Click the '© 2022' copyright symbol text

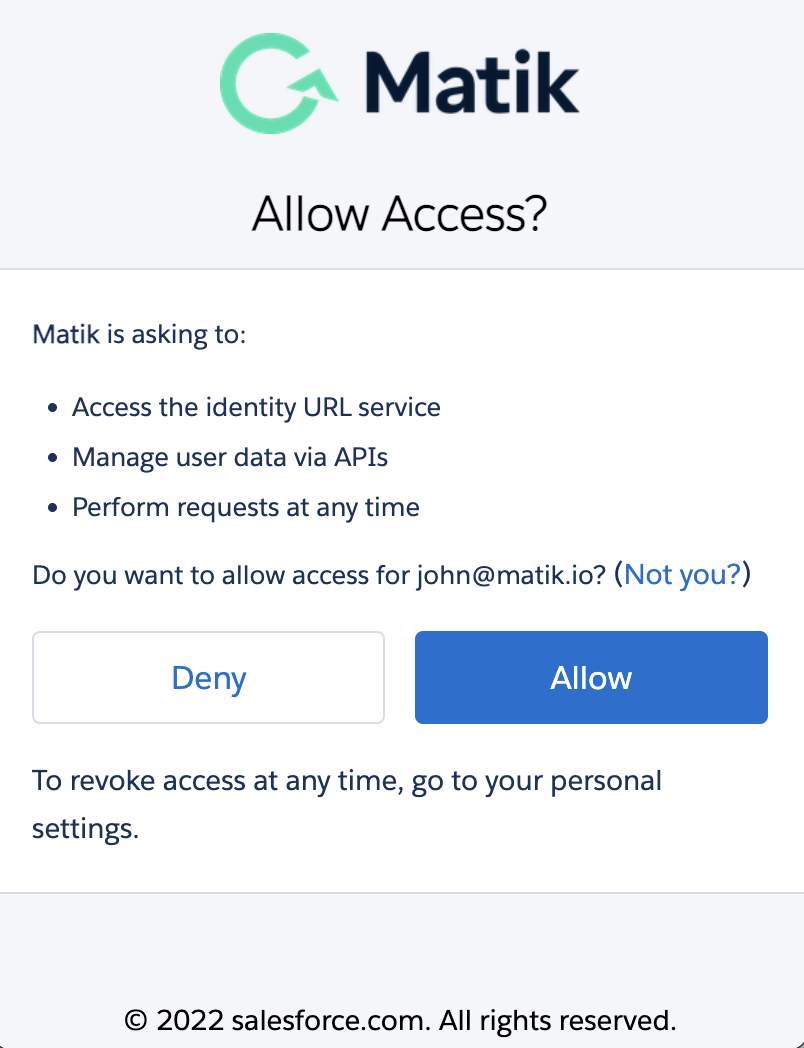pos(174,1020)
